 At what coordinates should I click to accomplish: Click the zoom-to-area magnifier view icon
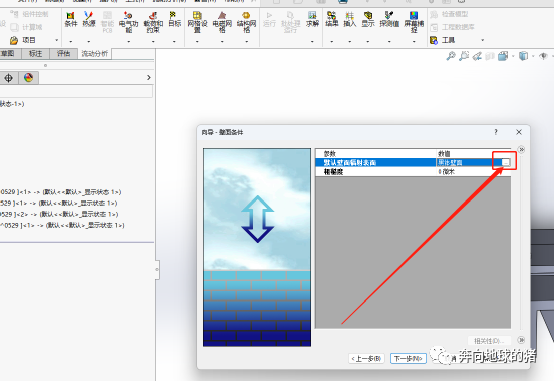tap(464, 56)
